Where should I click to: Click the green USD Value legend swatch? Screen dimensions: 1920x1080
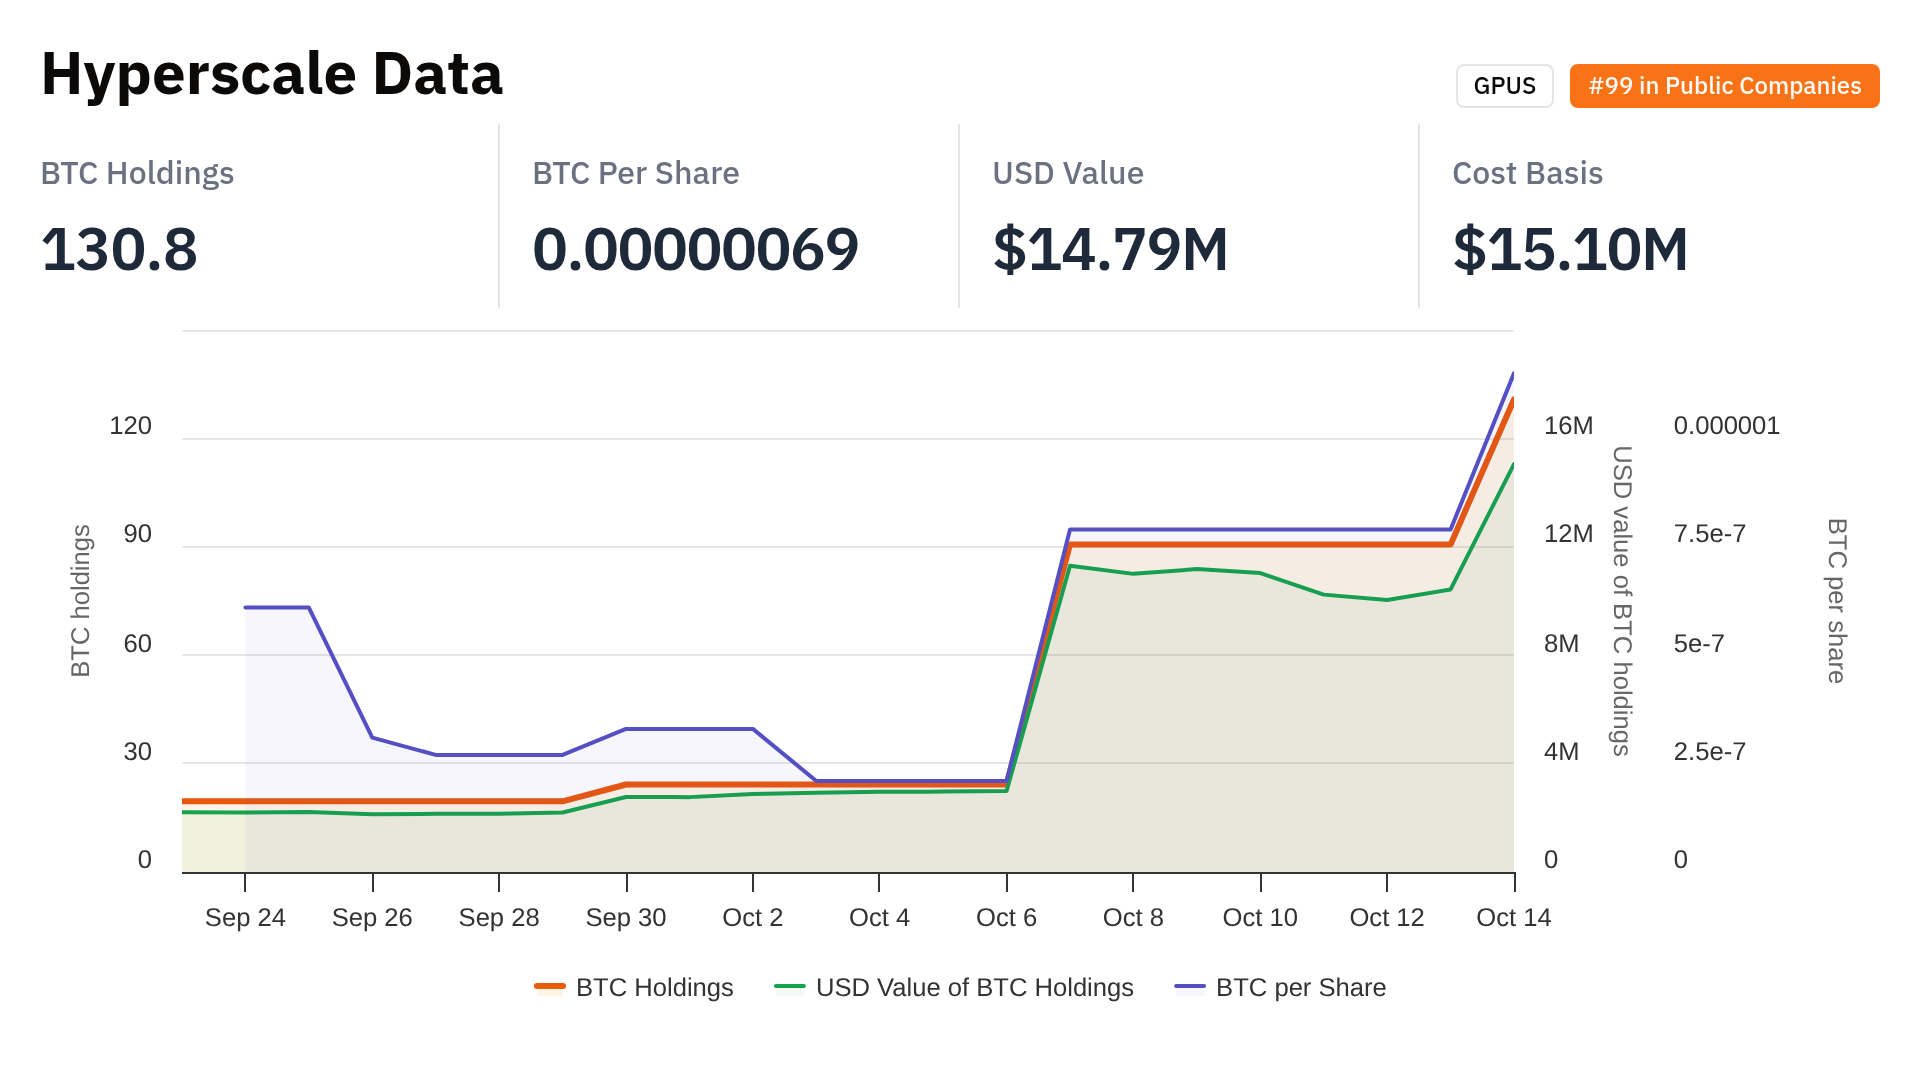pos(789,987)
